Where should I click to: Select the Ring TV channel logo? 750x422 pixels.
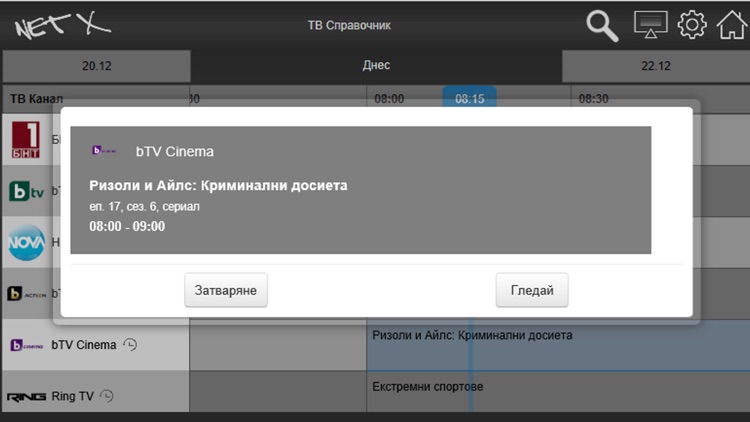click(26, 397)
